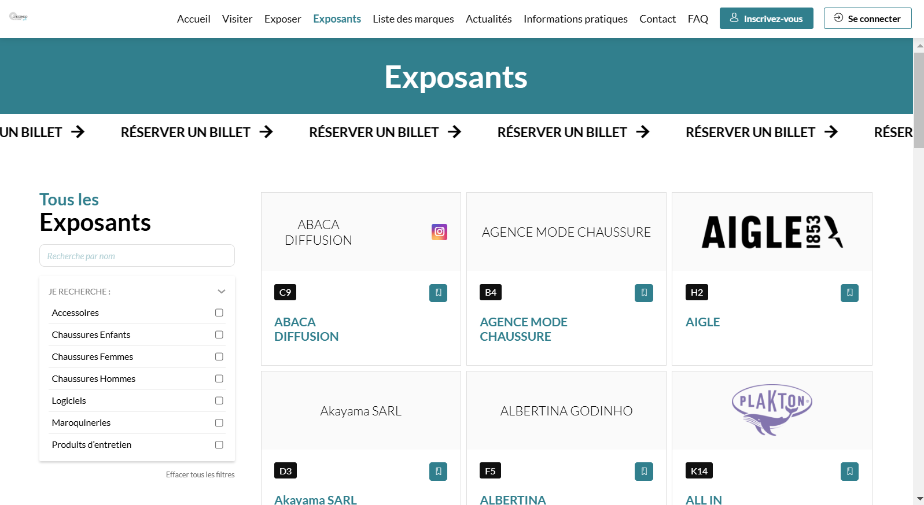Bookmark the AIGLE exhibitor
This screenshot has height=505, width=924.
[x=849, y=293]
